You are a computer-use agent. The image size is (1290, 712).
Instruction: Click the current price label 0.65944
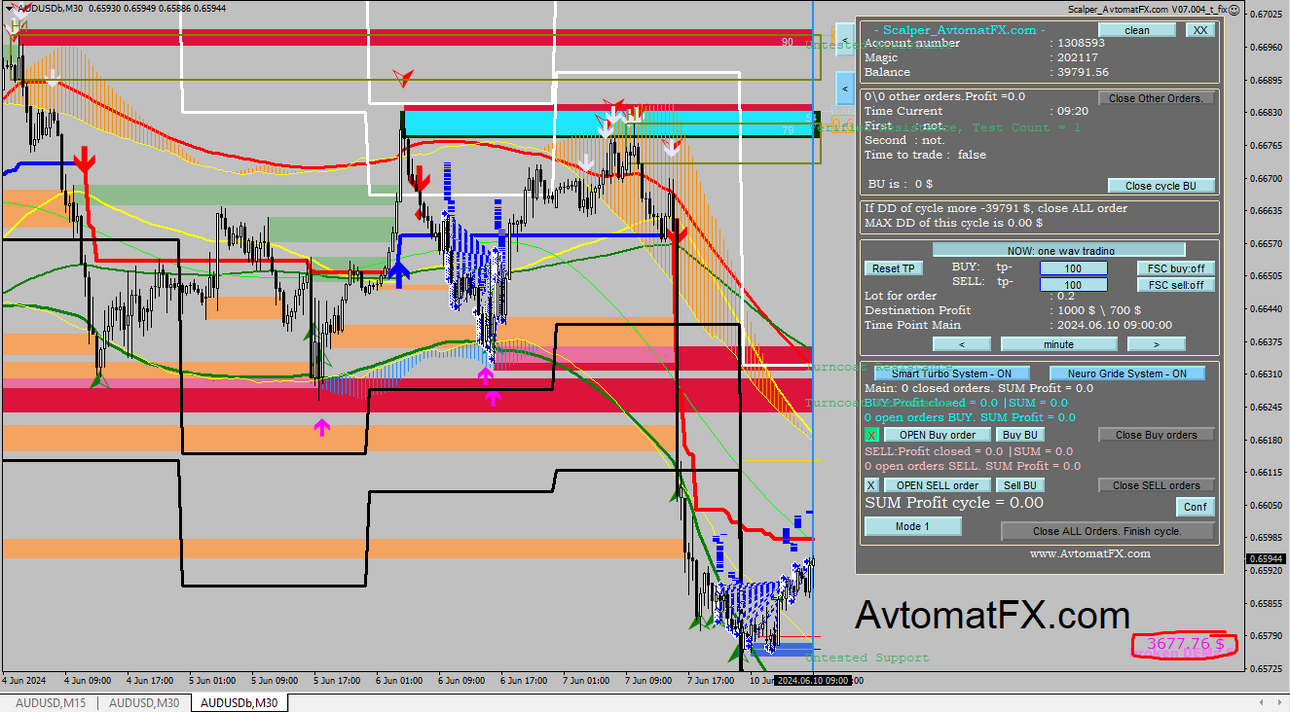point(1265,559)
